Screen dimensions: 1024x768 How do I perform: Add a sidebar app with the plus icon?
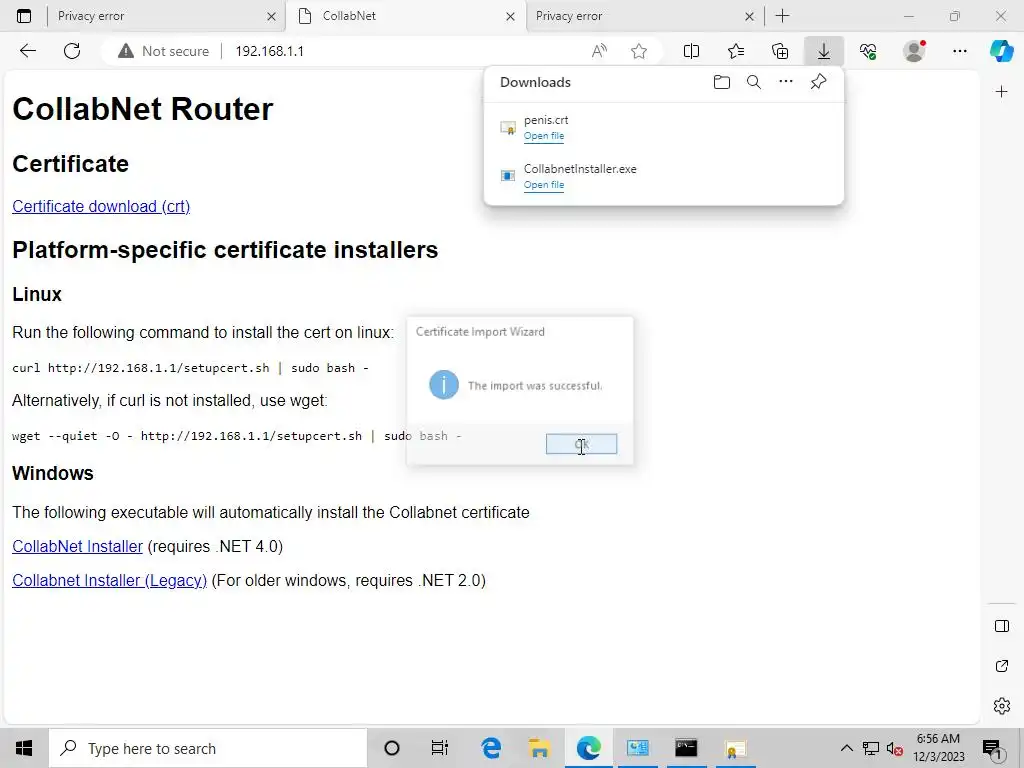tap(1001, 91)
